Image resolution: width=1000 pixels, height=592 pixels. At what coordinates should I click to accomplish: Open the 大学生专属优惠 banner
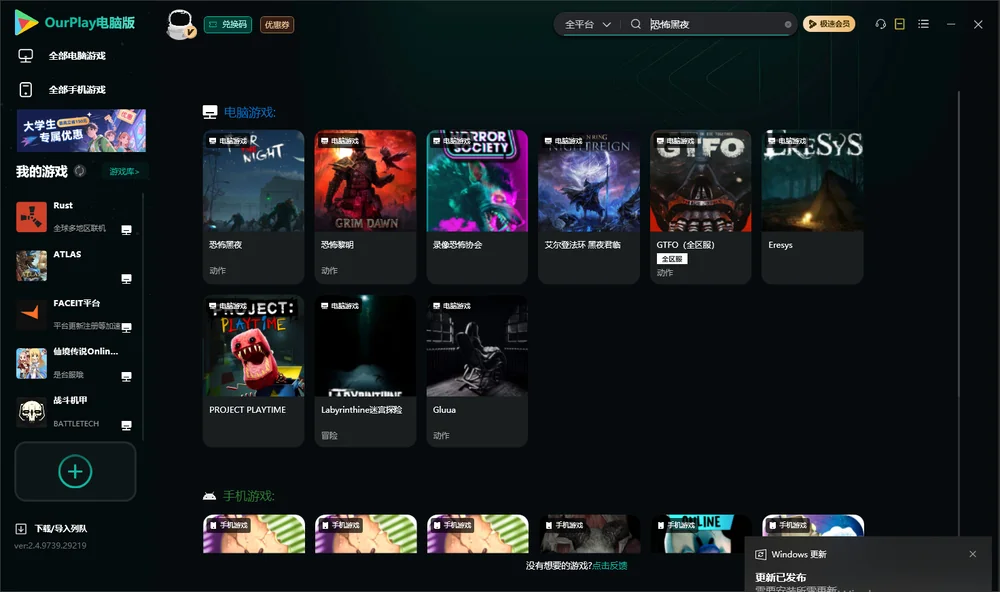[x=81, y=131]
